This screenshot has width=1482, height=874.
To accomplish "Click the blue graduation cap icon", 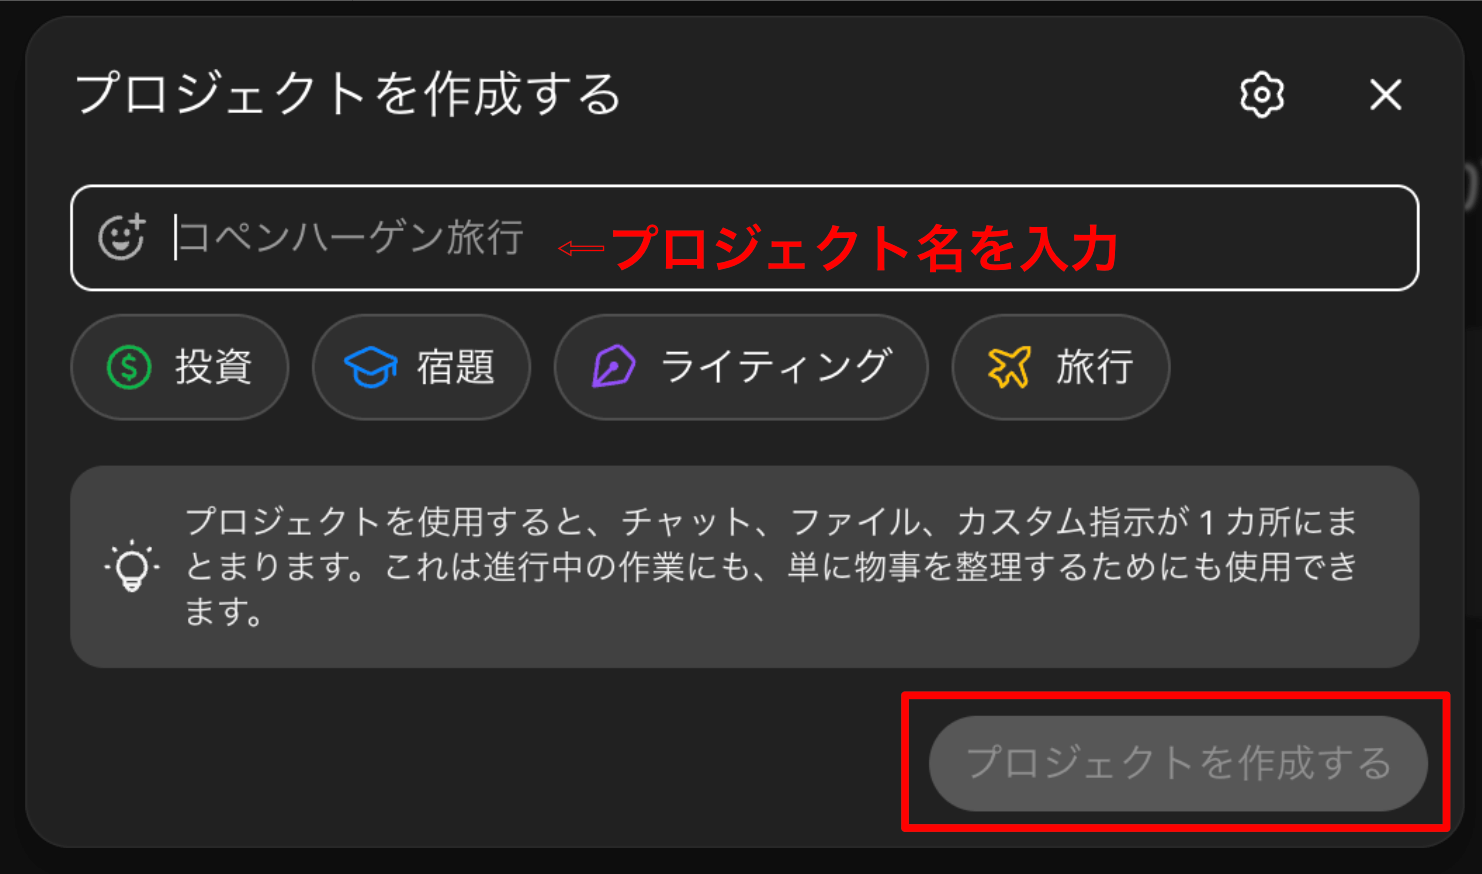I will point(370,367).
